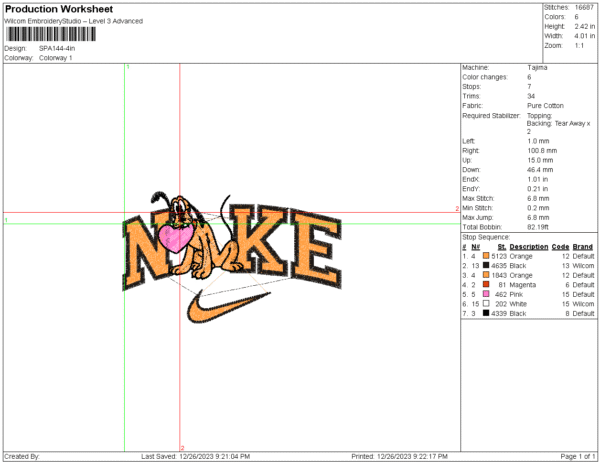Click the orange swatch beside stitch count 1843
The height and width of the screenshot is (464, 600).
coord(486,275)
